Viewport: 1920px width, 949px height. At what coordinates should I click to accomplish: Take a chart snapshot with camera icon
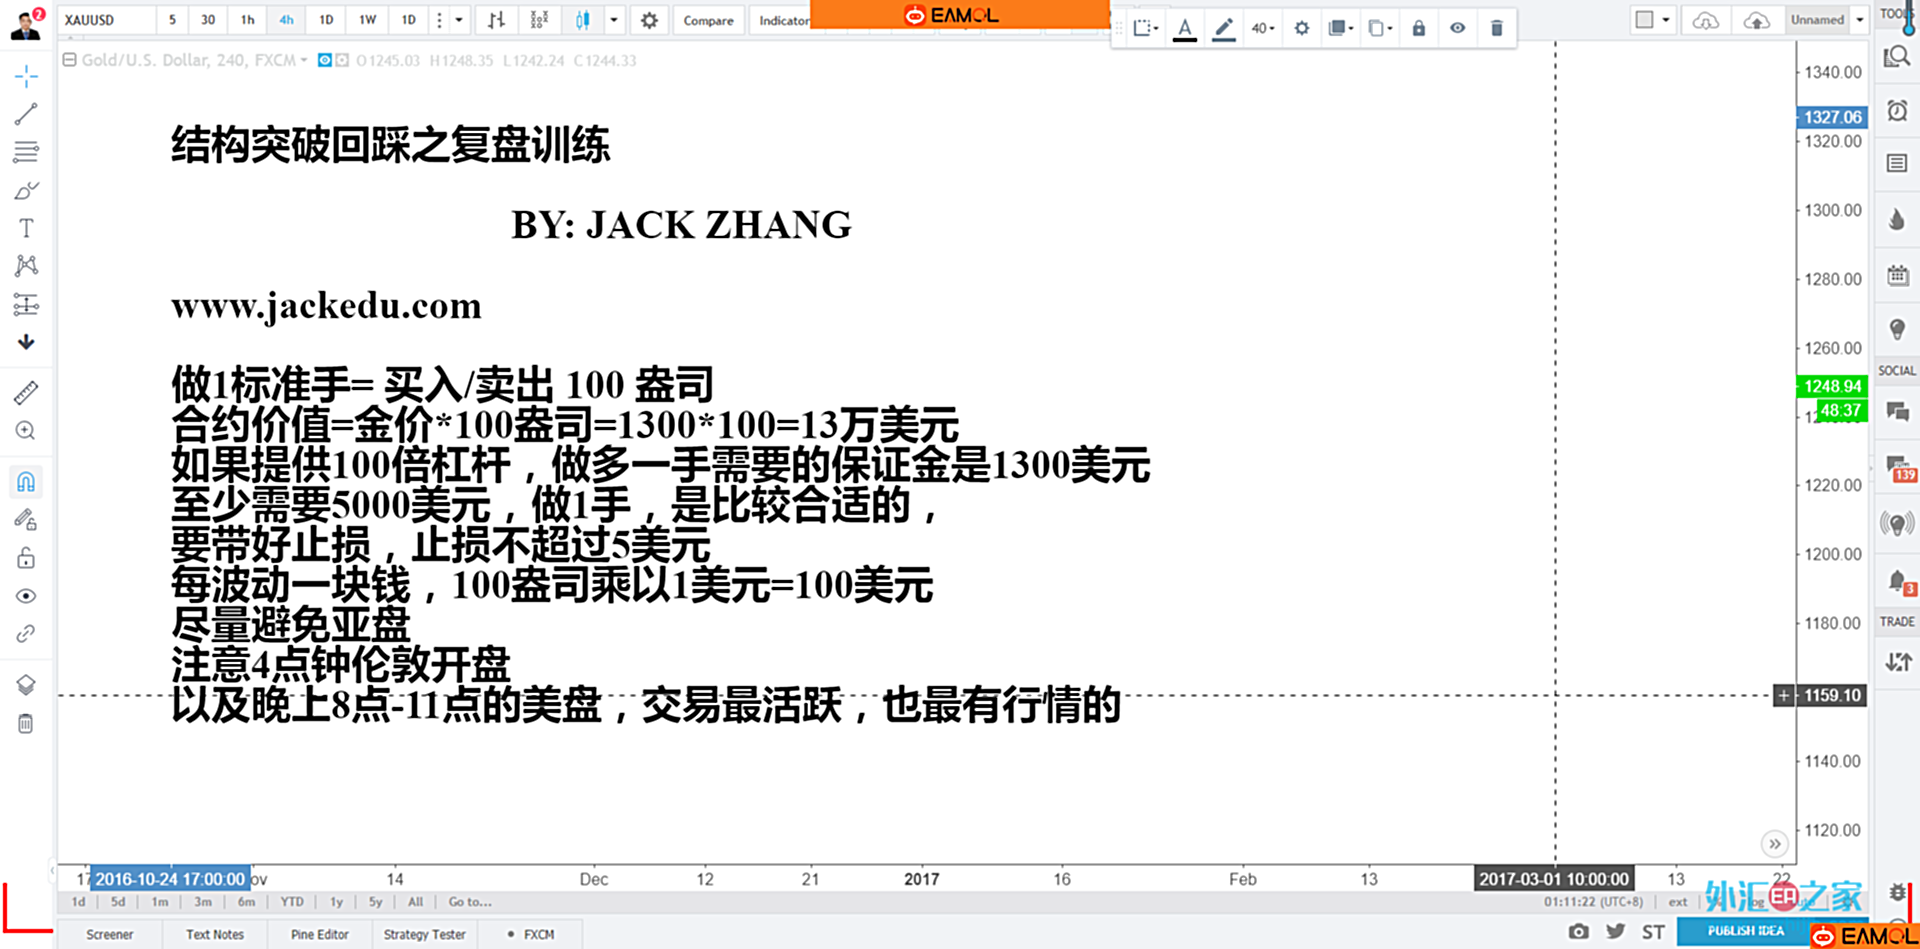(x=1578, y=932)
